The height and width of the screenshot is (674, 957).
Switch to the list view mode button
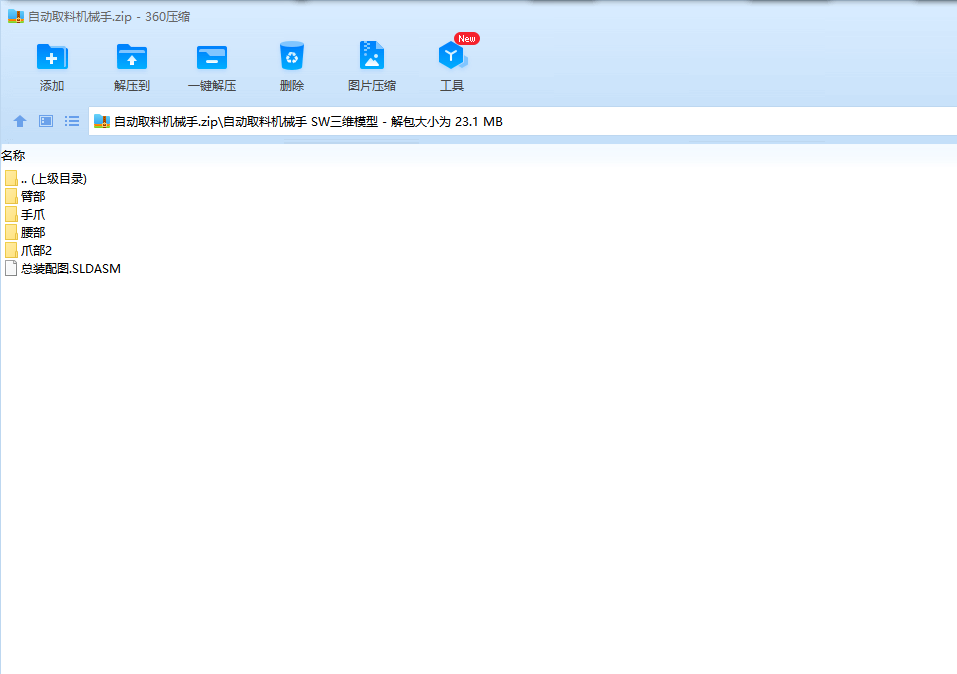click(72, 121)
